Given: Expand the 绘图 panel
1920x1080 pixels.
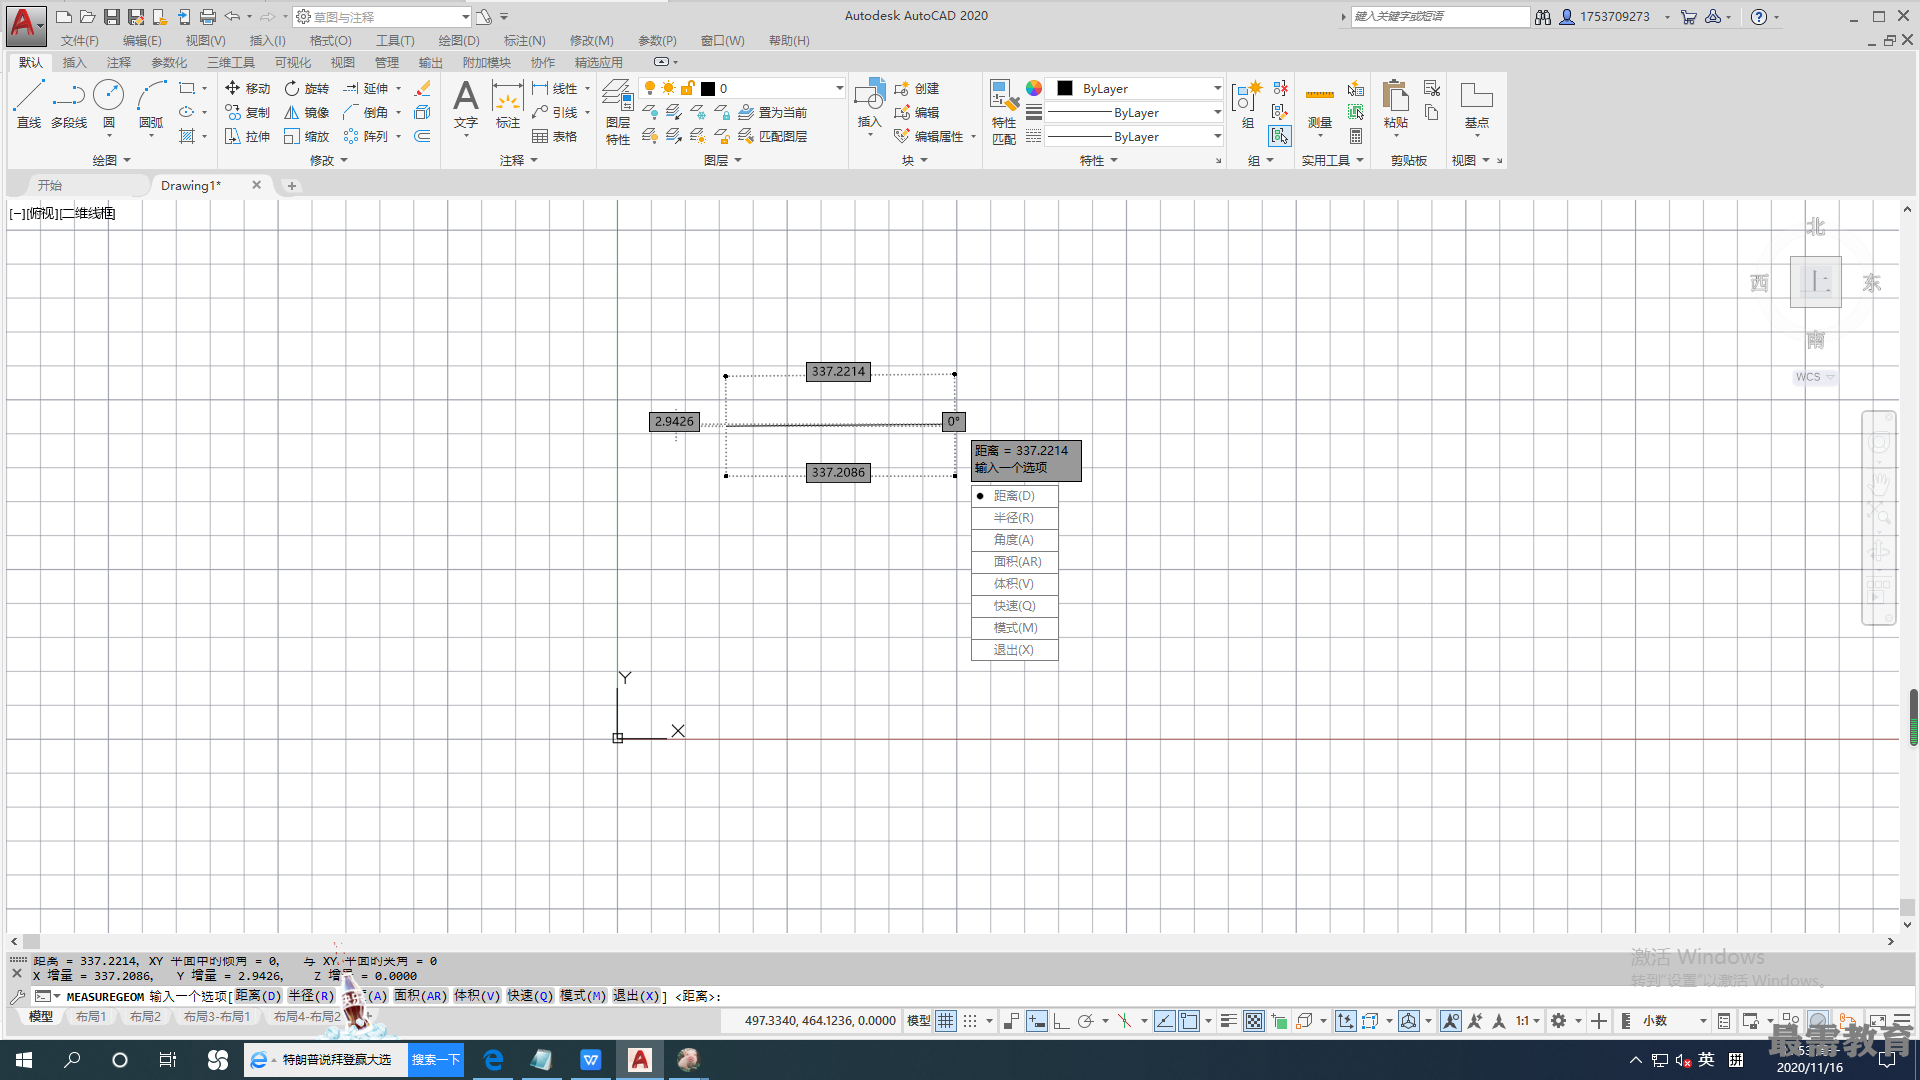Looking at the screenshot, I should pyautogui.click(x=112, y=160).
